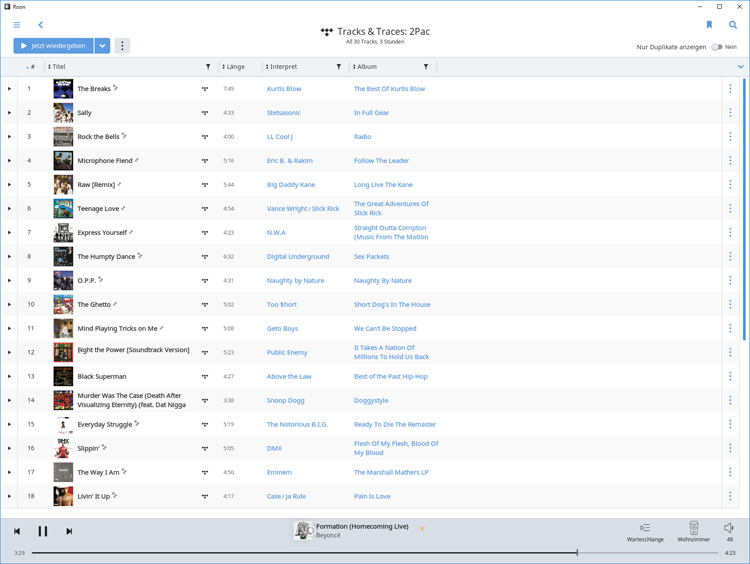Open album Doggystyle link
The image size is (750, 564).
tap(371, 400)
